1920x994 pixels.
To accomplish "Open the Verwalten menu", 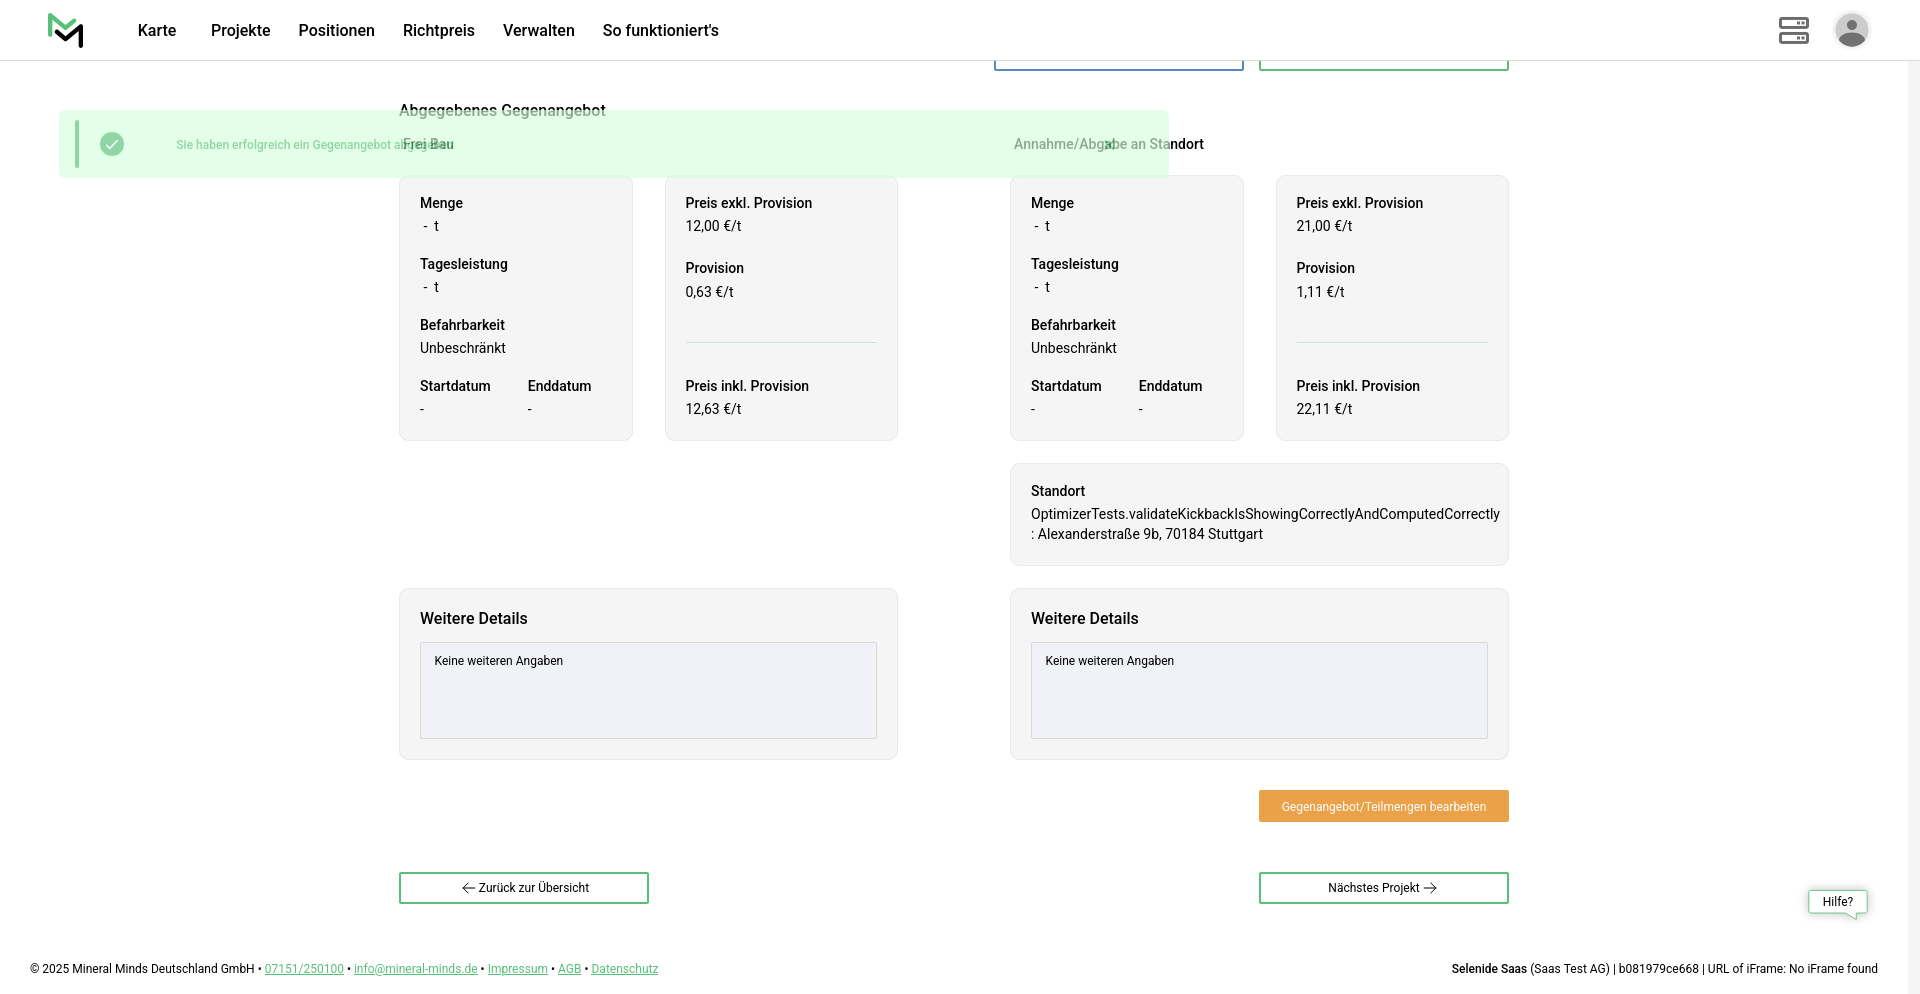I will pyautogui.click(x=538, y=30).
